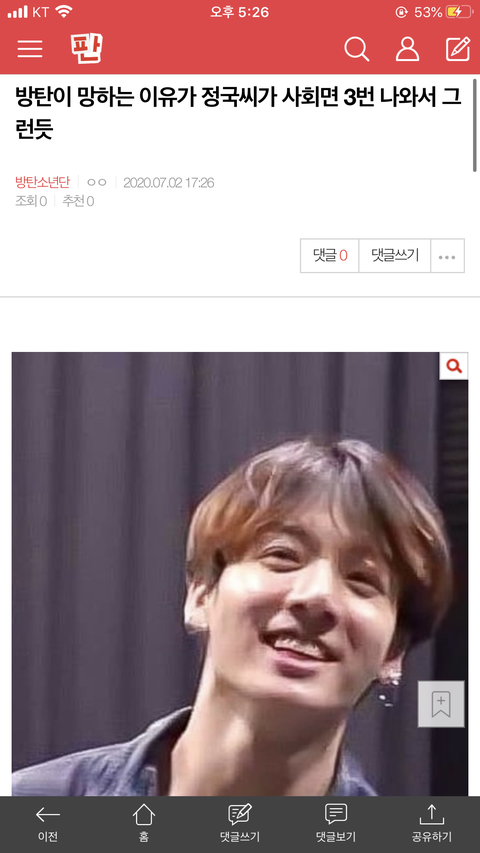Bookmark post with floating bookmark icon
This screenshot has height=853, width=480.
pyautogui.click(x=441, y=704)
